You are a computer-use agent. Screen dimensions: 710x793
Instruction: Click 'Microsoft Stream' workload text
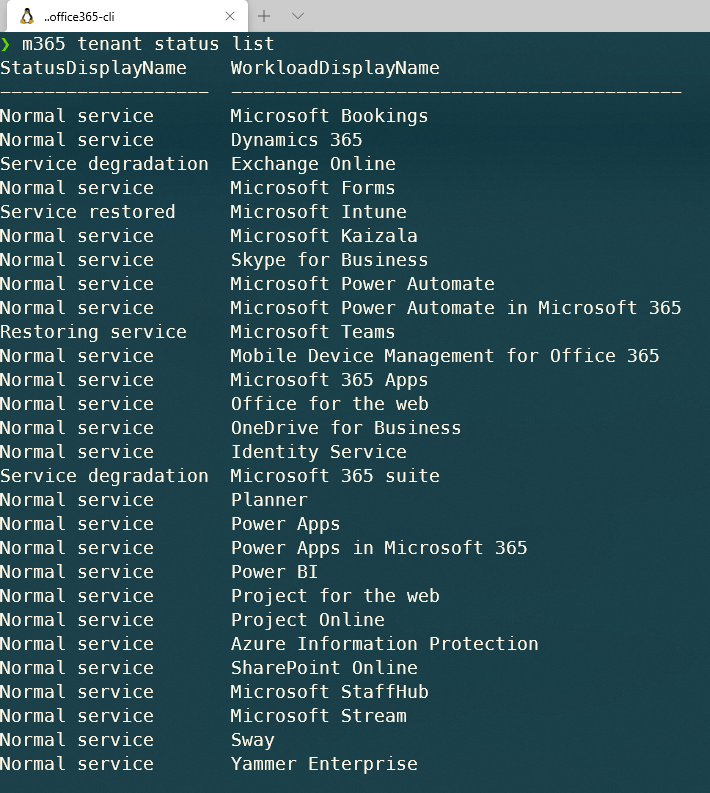319,717
